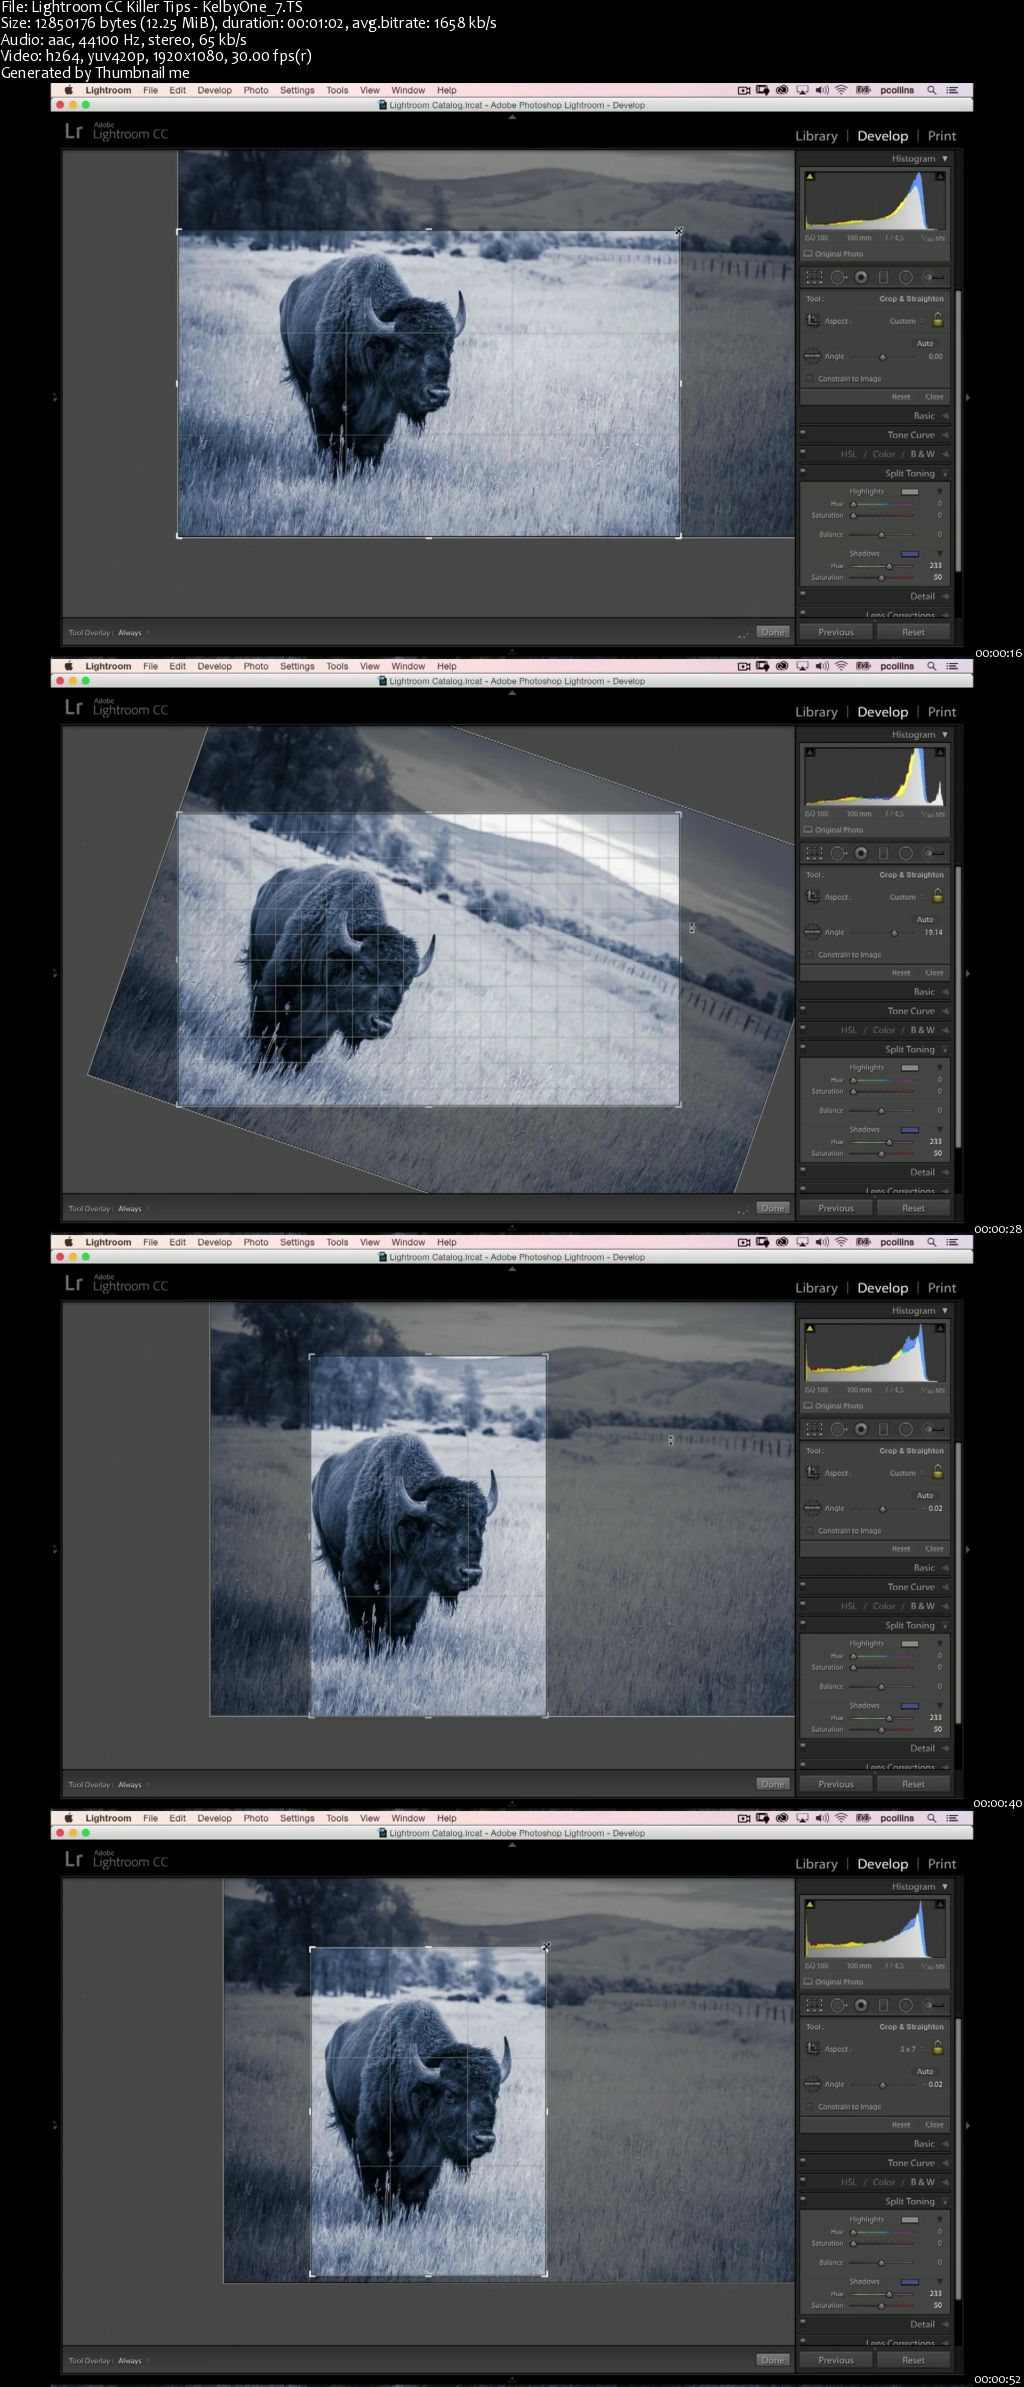Open Tool Overlay Always dropdown in 00:00:52 frame

pos(133,2361)
